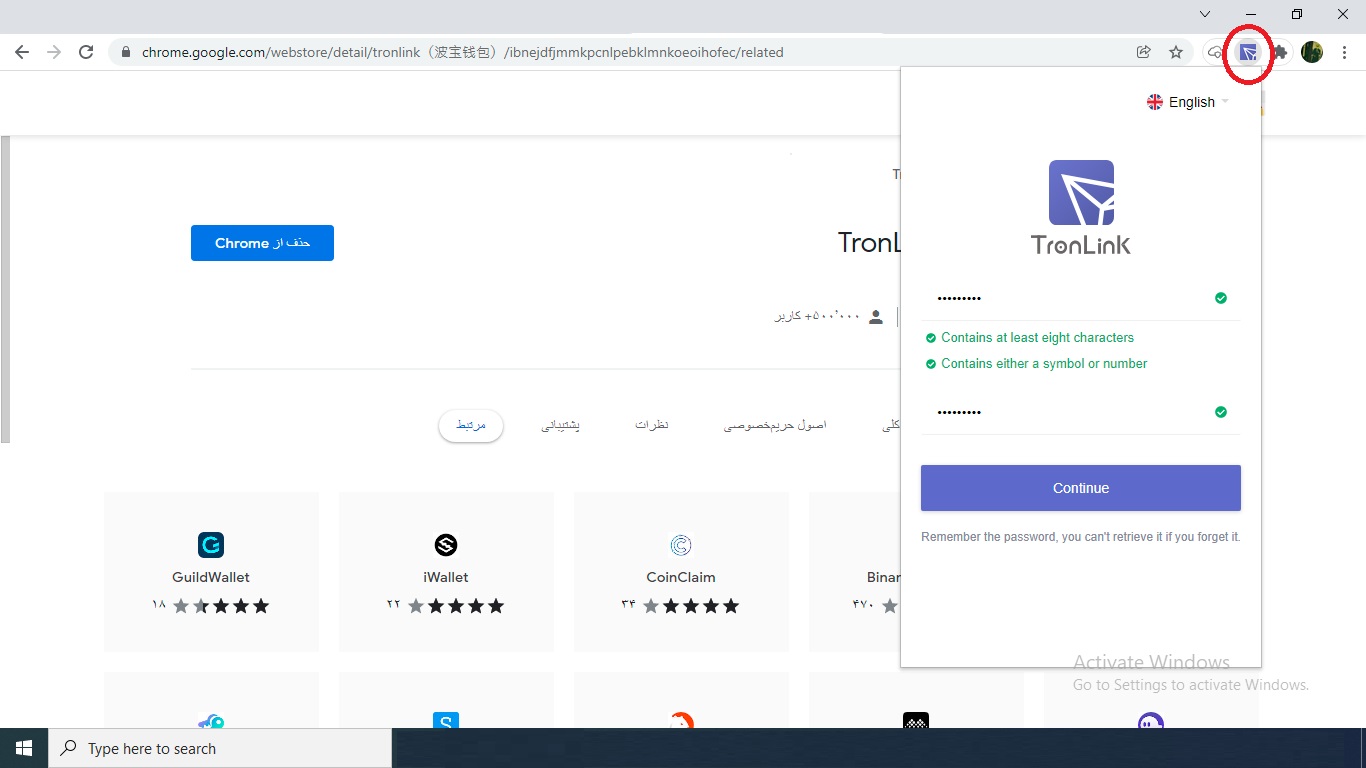Click the share page icon in address bar
The width and height of the screenshot is (1366, 768).
tap(1143, 52)
